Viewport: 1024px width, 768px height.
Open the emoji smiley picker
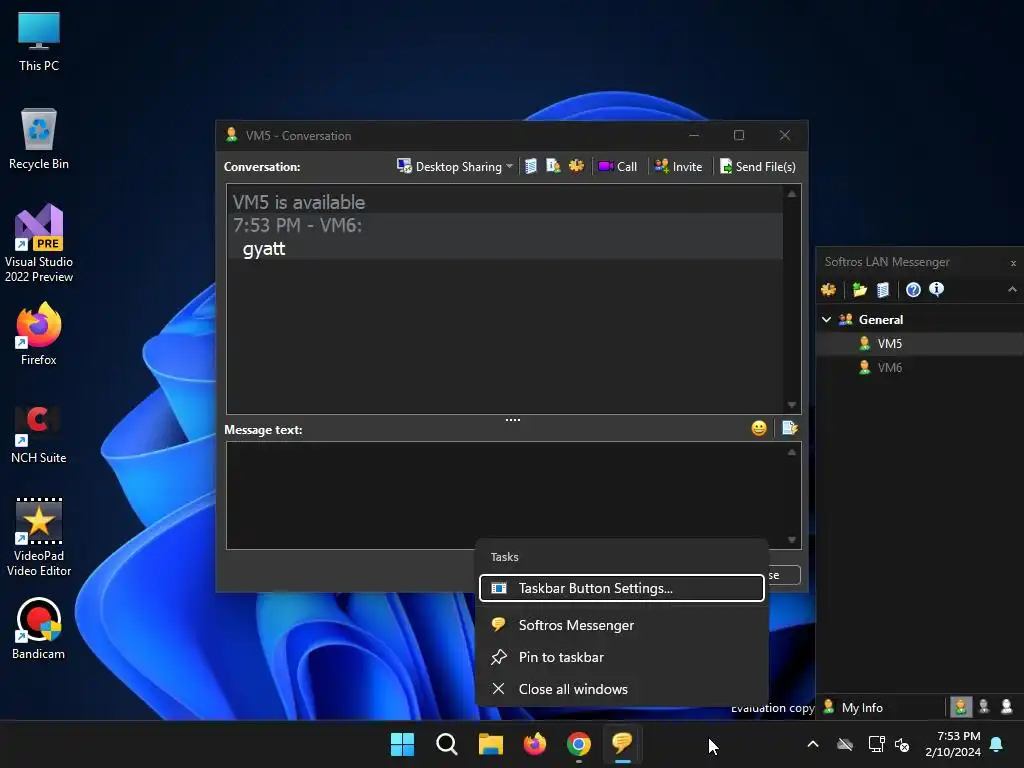pyautogui.click(x=759, y=428)
